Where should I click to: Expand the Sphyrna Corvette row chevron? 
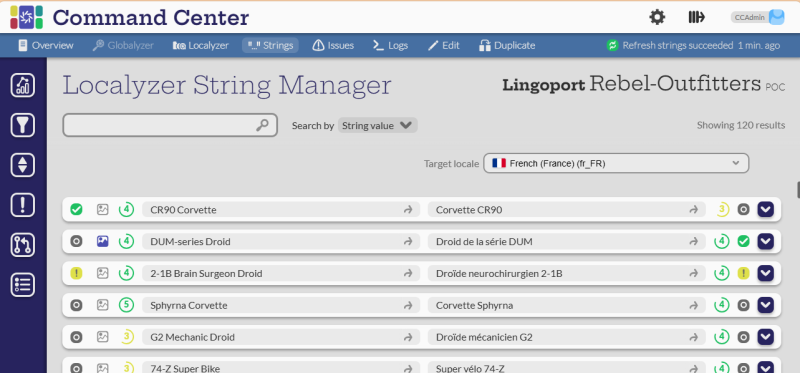765,305
